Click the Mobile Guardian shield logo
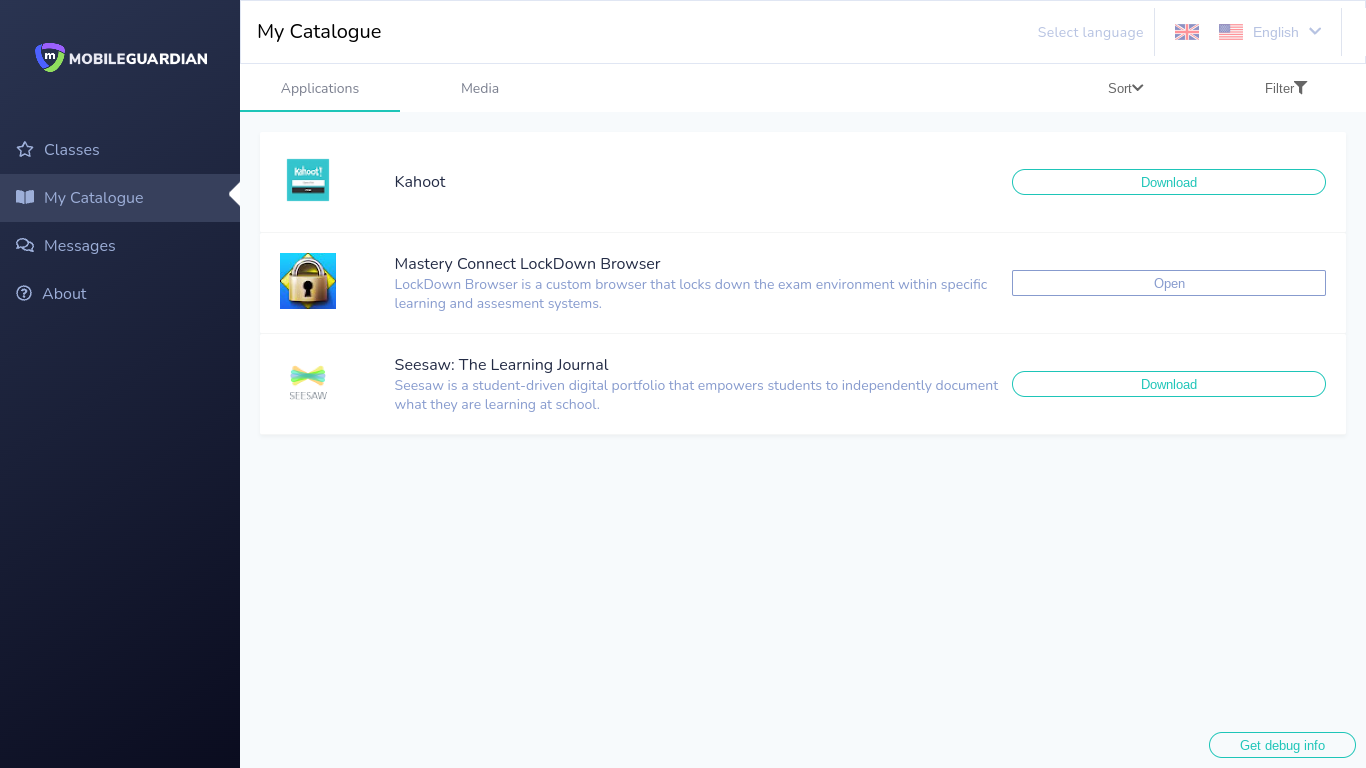This screenshot has width=1366, height=768. click(49, 58)
